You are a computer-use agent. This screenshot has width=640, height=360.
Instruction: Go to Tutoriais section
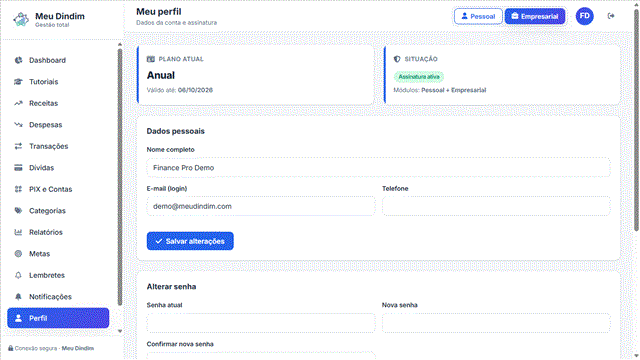(58, 82)
